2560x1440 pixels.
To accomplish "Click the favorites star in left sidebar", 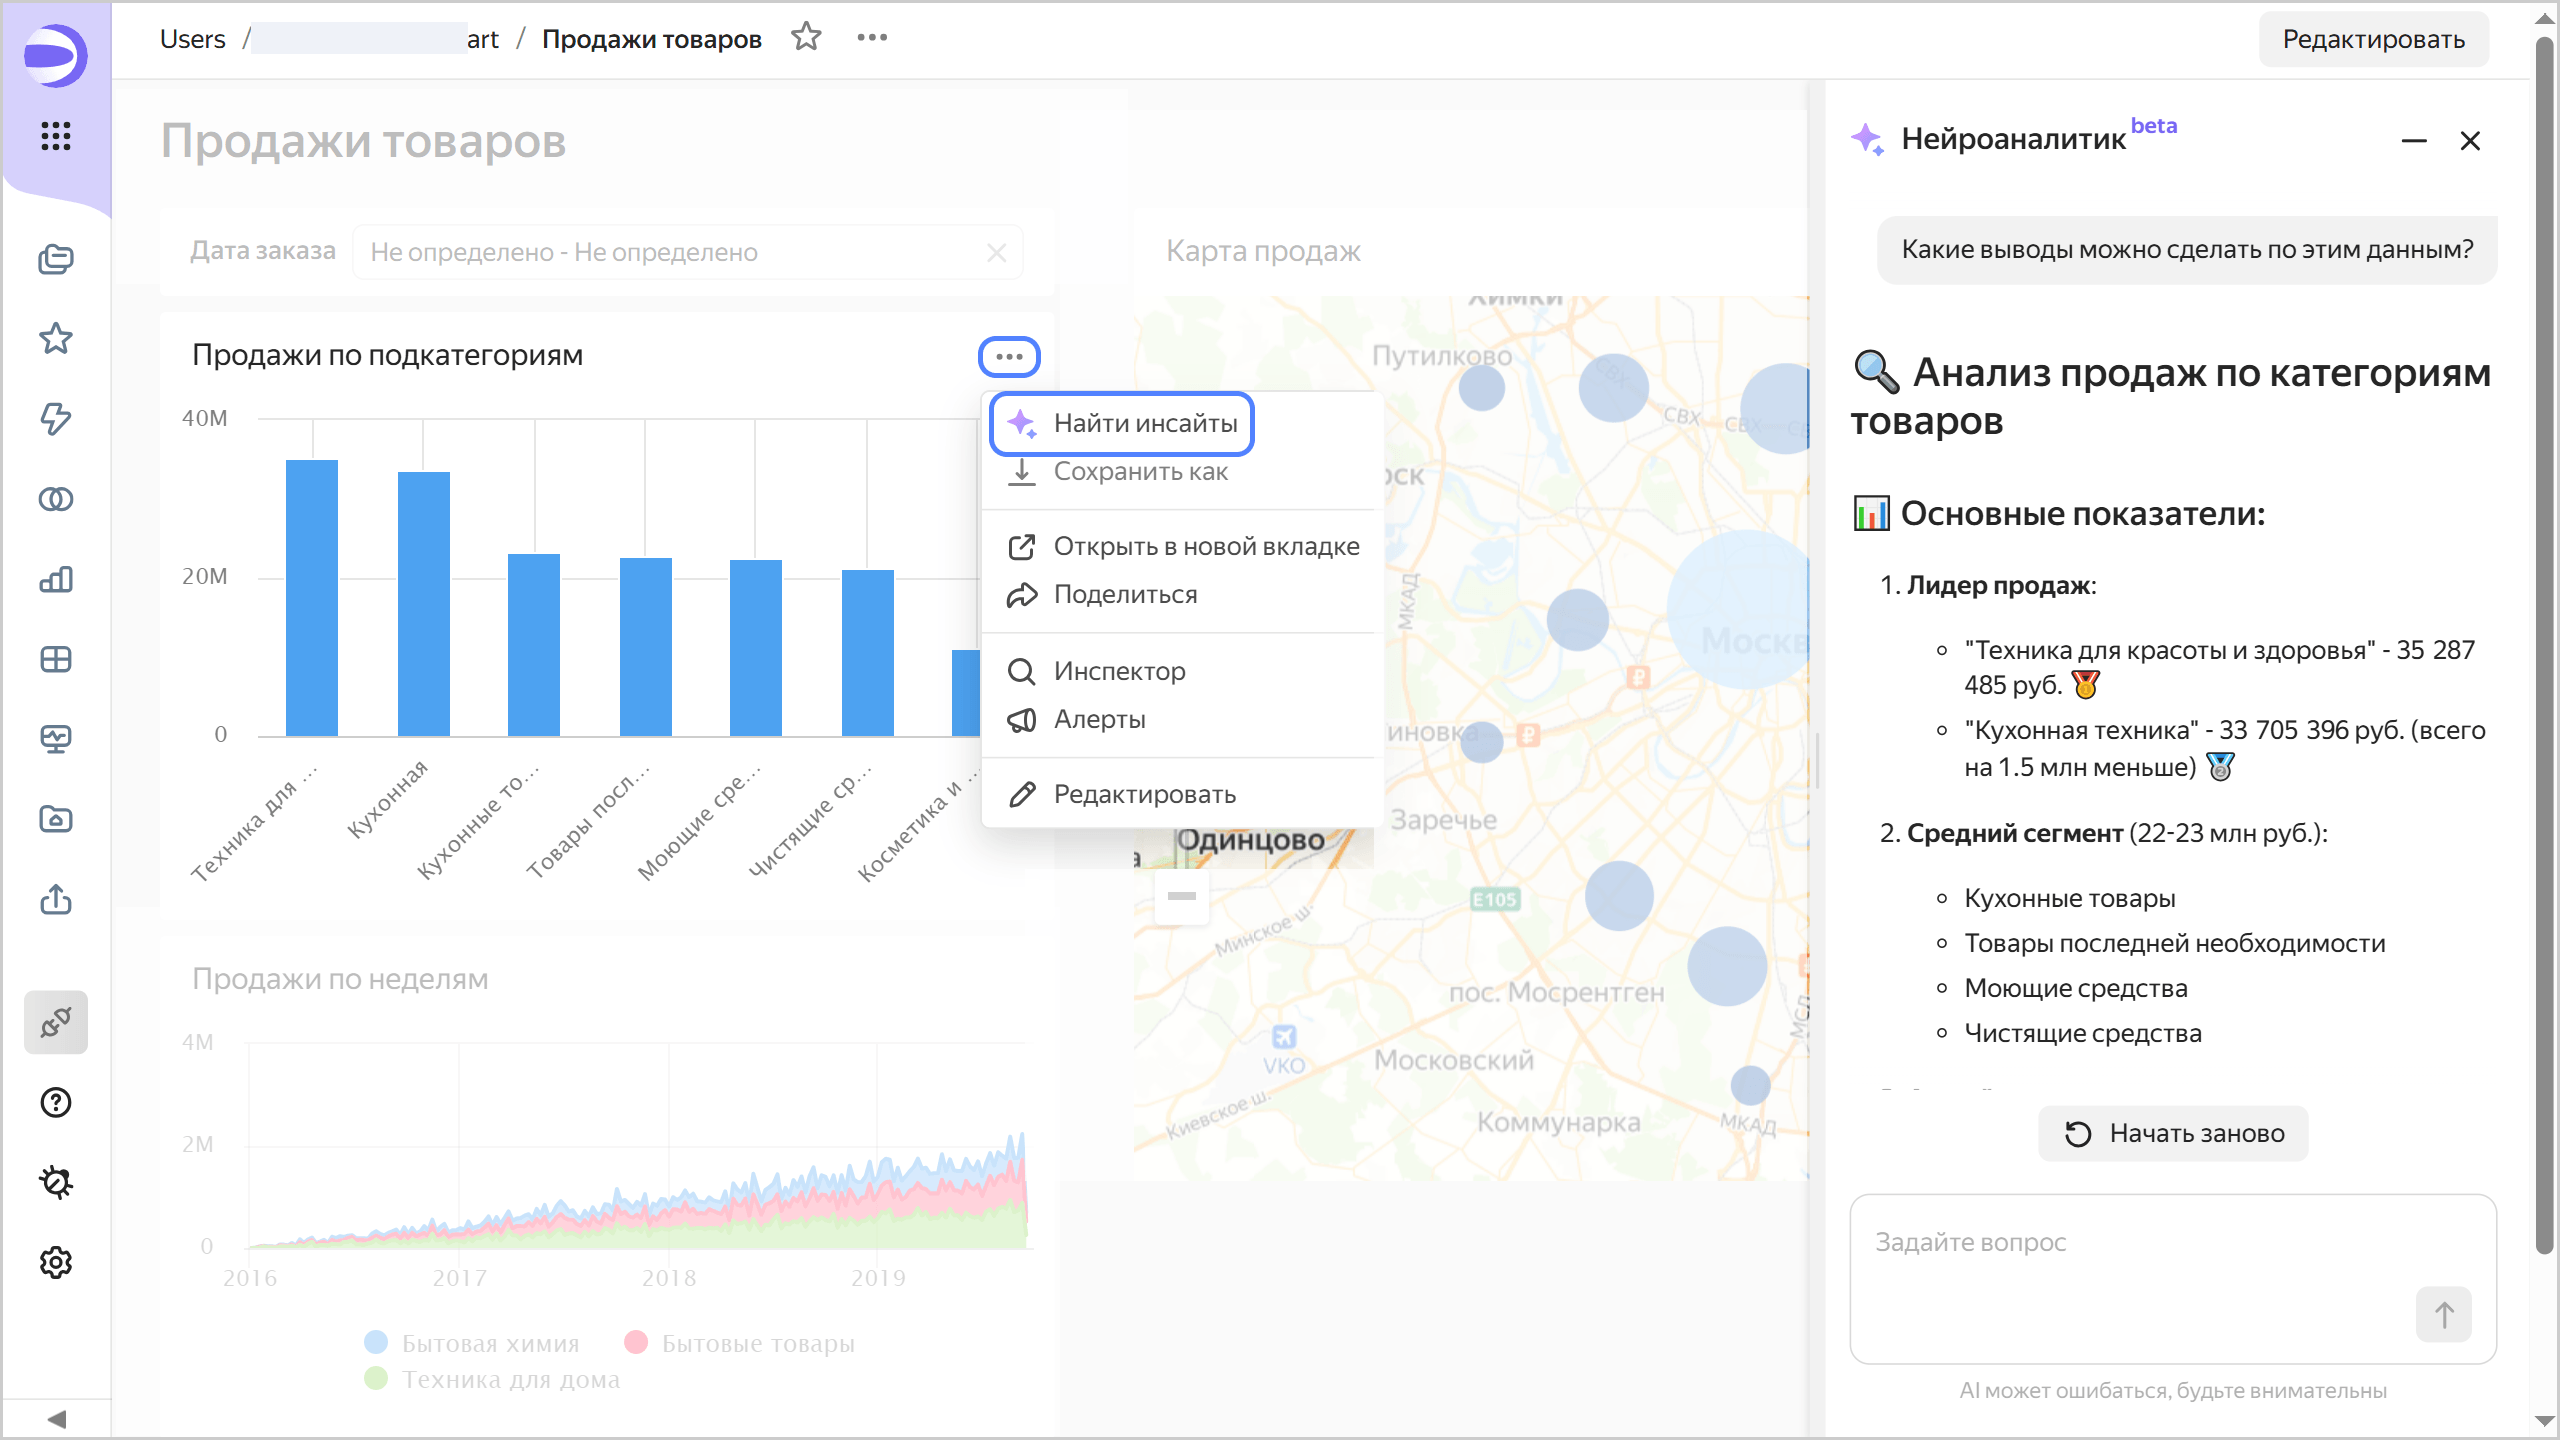I will point(56,339).
